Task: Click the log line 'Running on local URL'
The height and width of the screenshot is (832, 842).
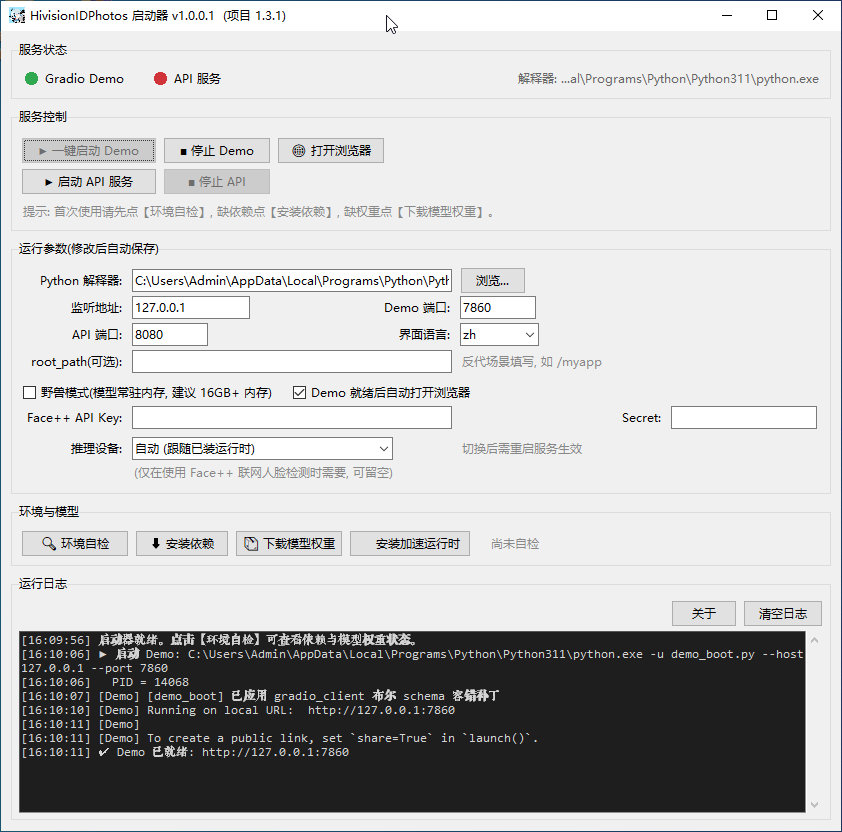Action: 238,710
